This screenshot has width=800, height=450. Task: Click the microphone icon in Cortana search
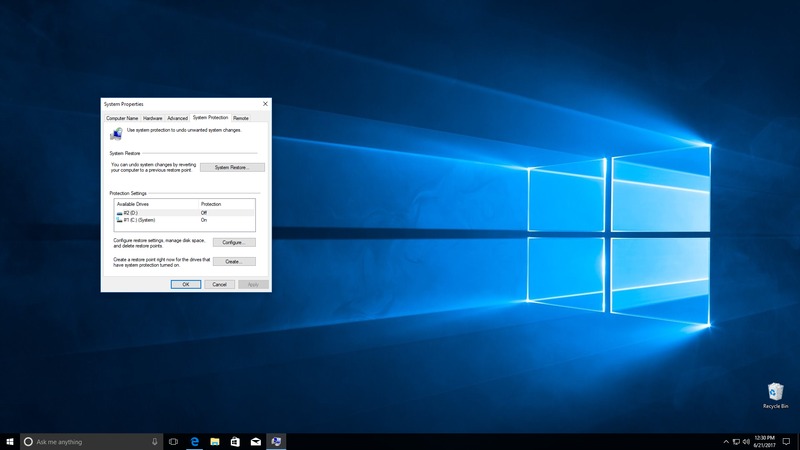[x=154, y=441]
